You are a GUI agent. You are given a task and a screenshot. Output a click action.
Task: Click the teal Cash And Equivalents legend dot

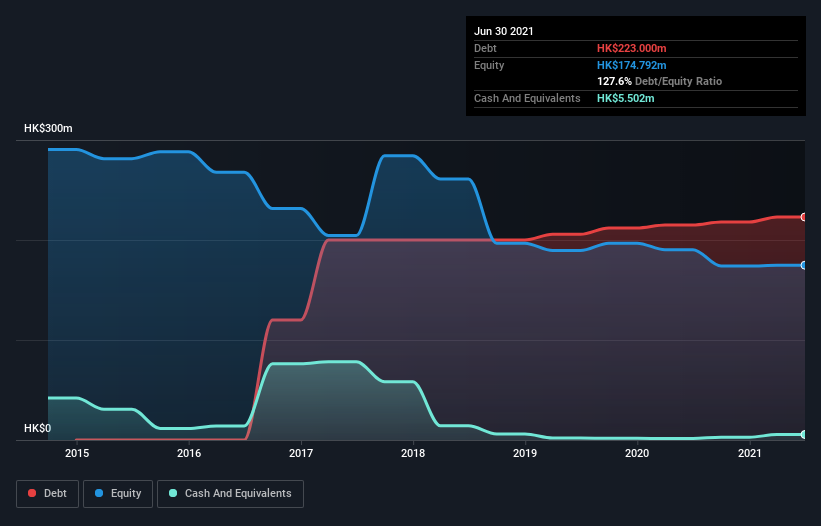[173, 493]
